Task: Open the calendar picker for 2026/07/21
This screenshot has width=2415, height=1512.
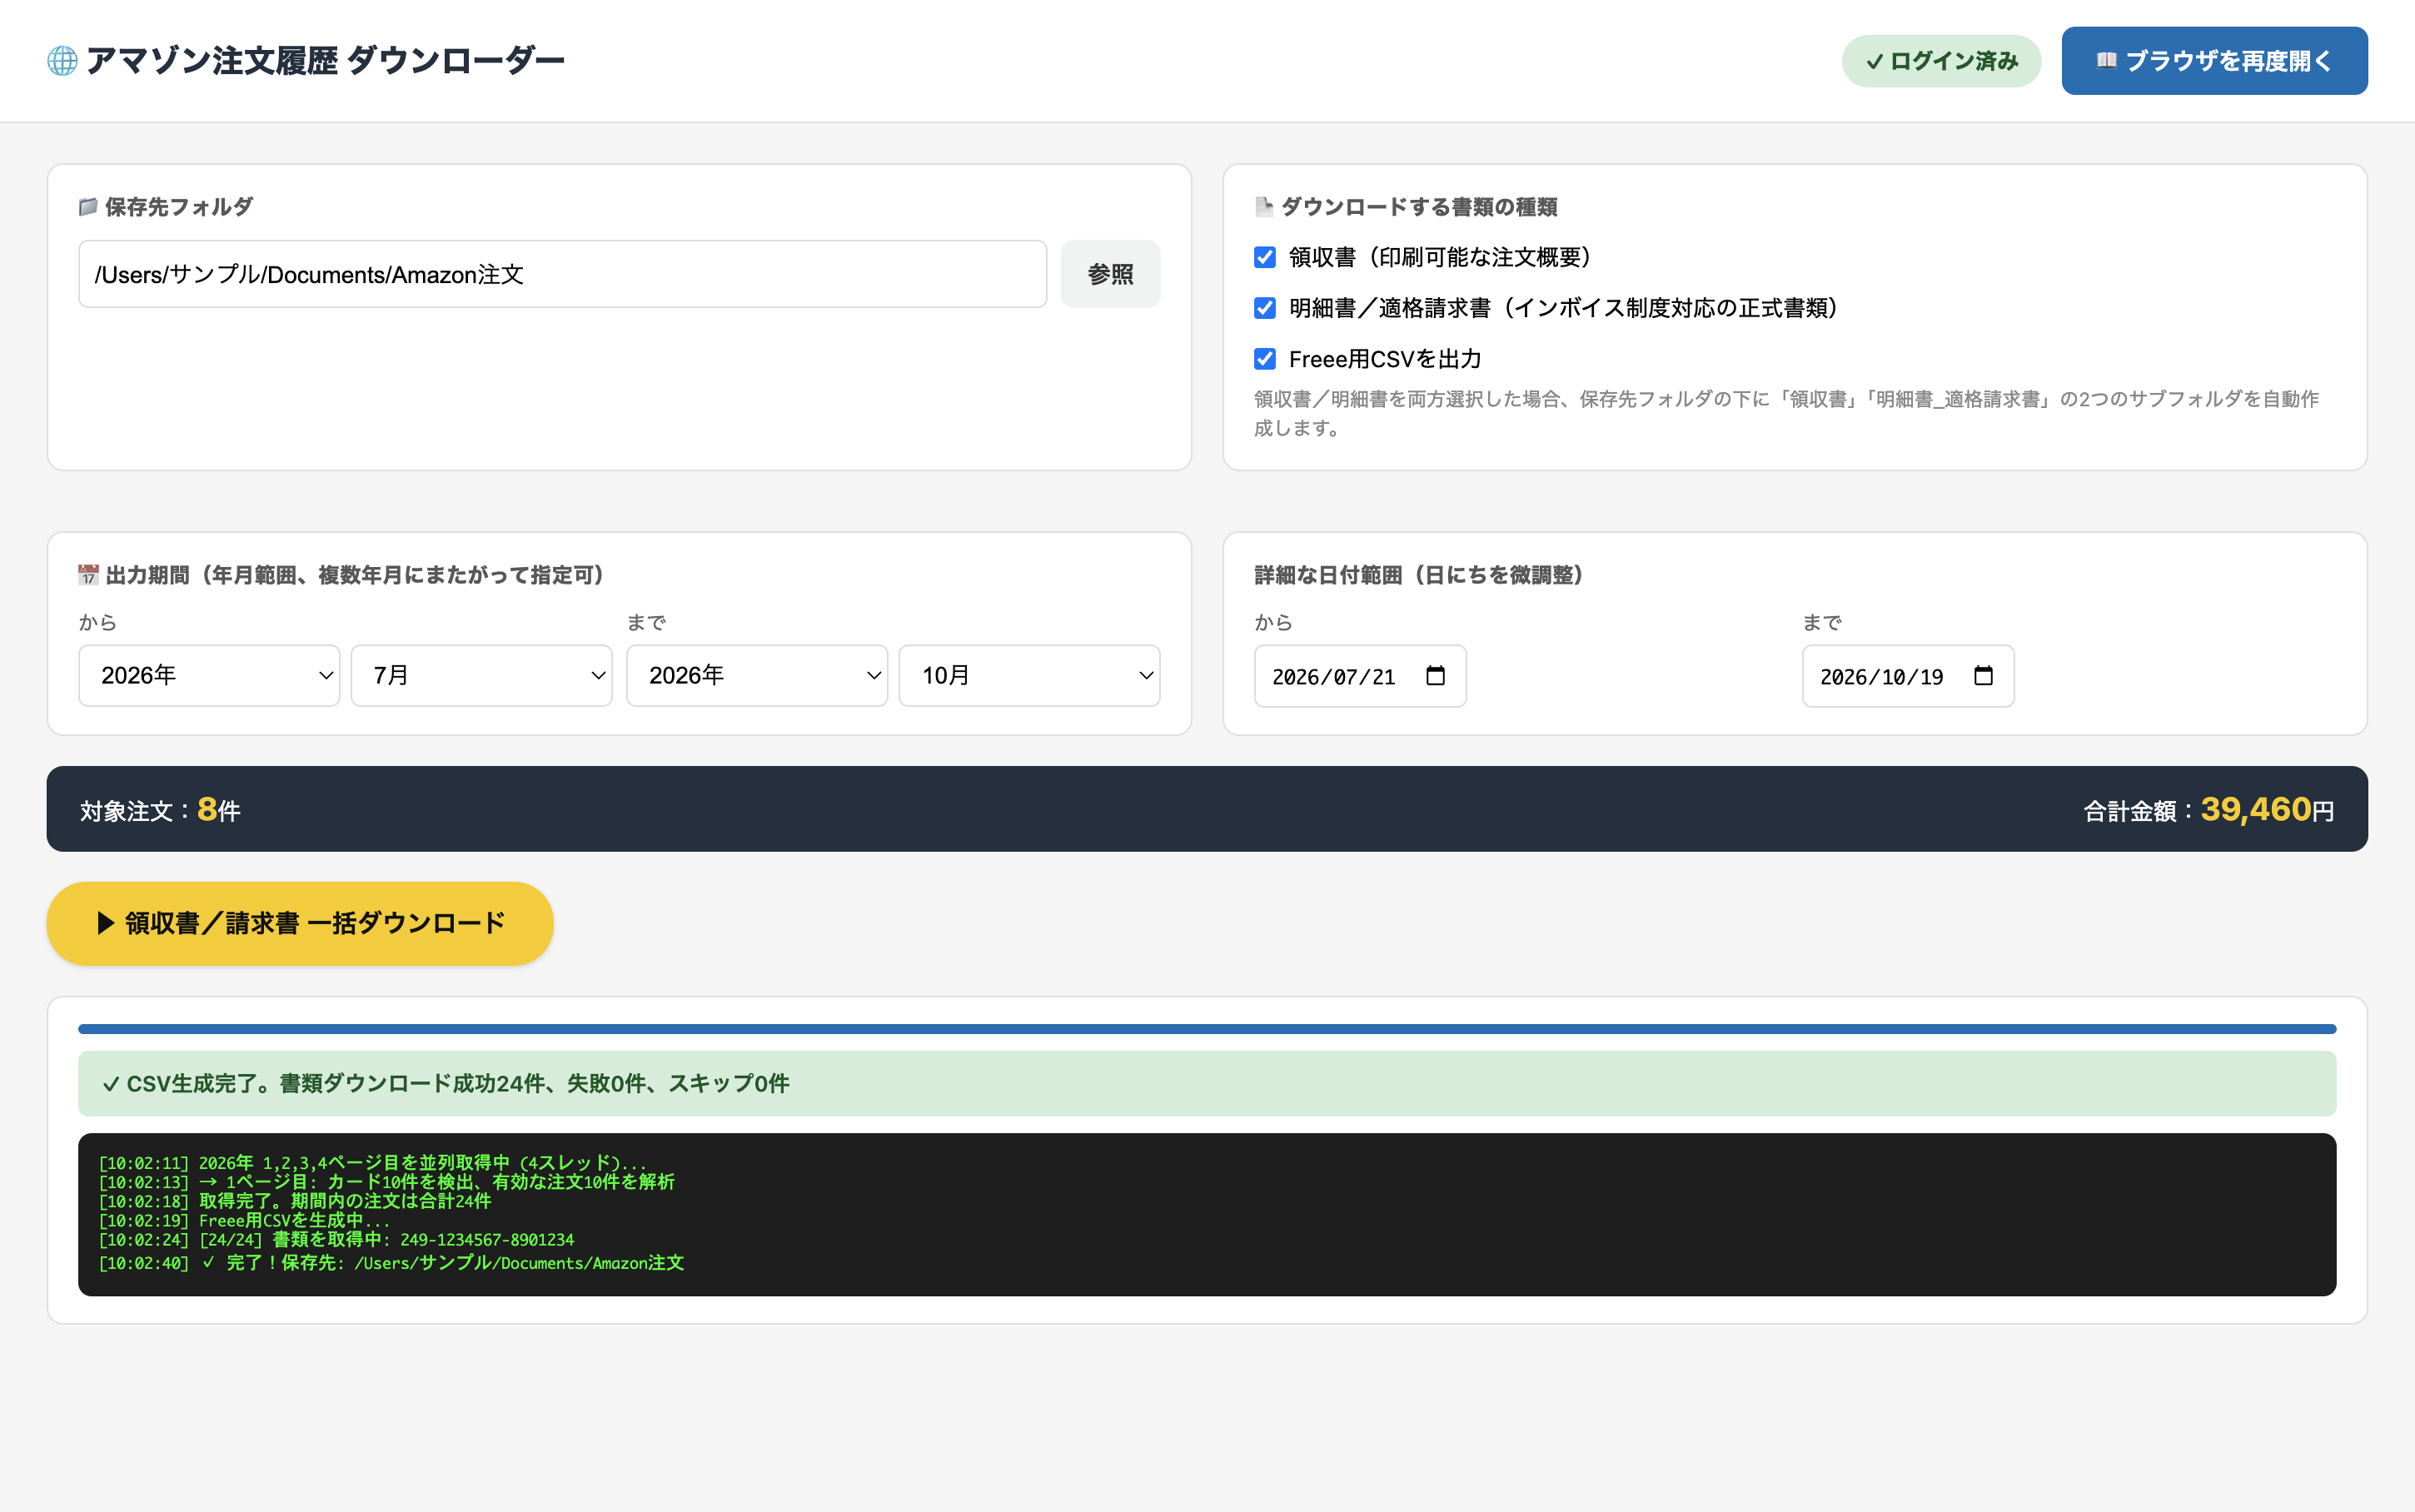Action: click(x=1435, y=676)
